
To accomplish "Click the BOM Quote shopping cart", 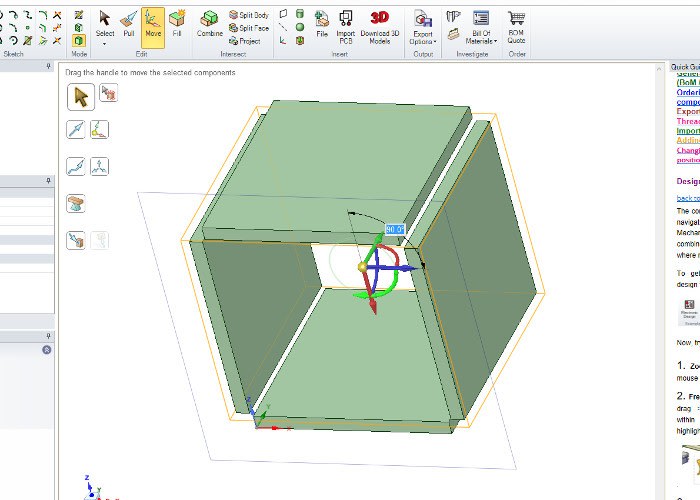I will click(x=516, y=27).
